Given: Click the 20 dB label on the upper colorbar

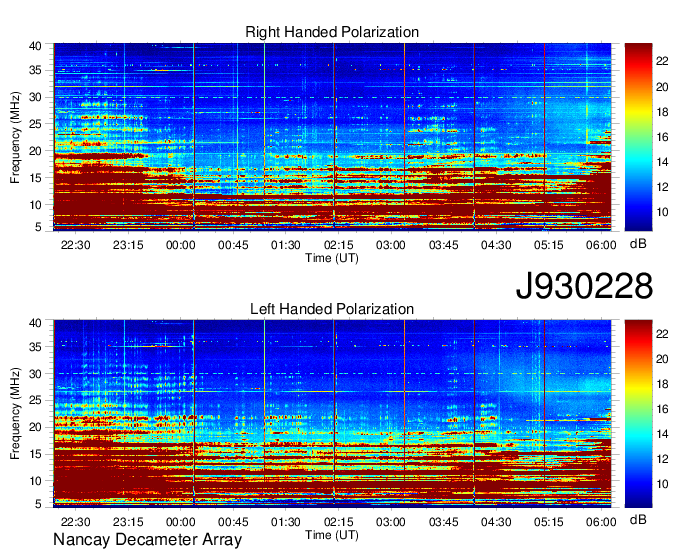Looking at the screenshot, I should (x=662, y=87).
